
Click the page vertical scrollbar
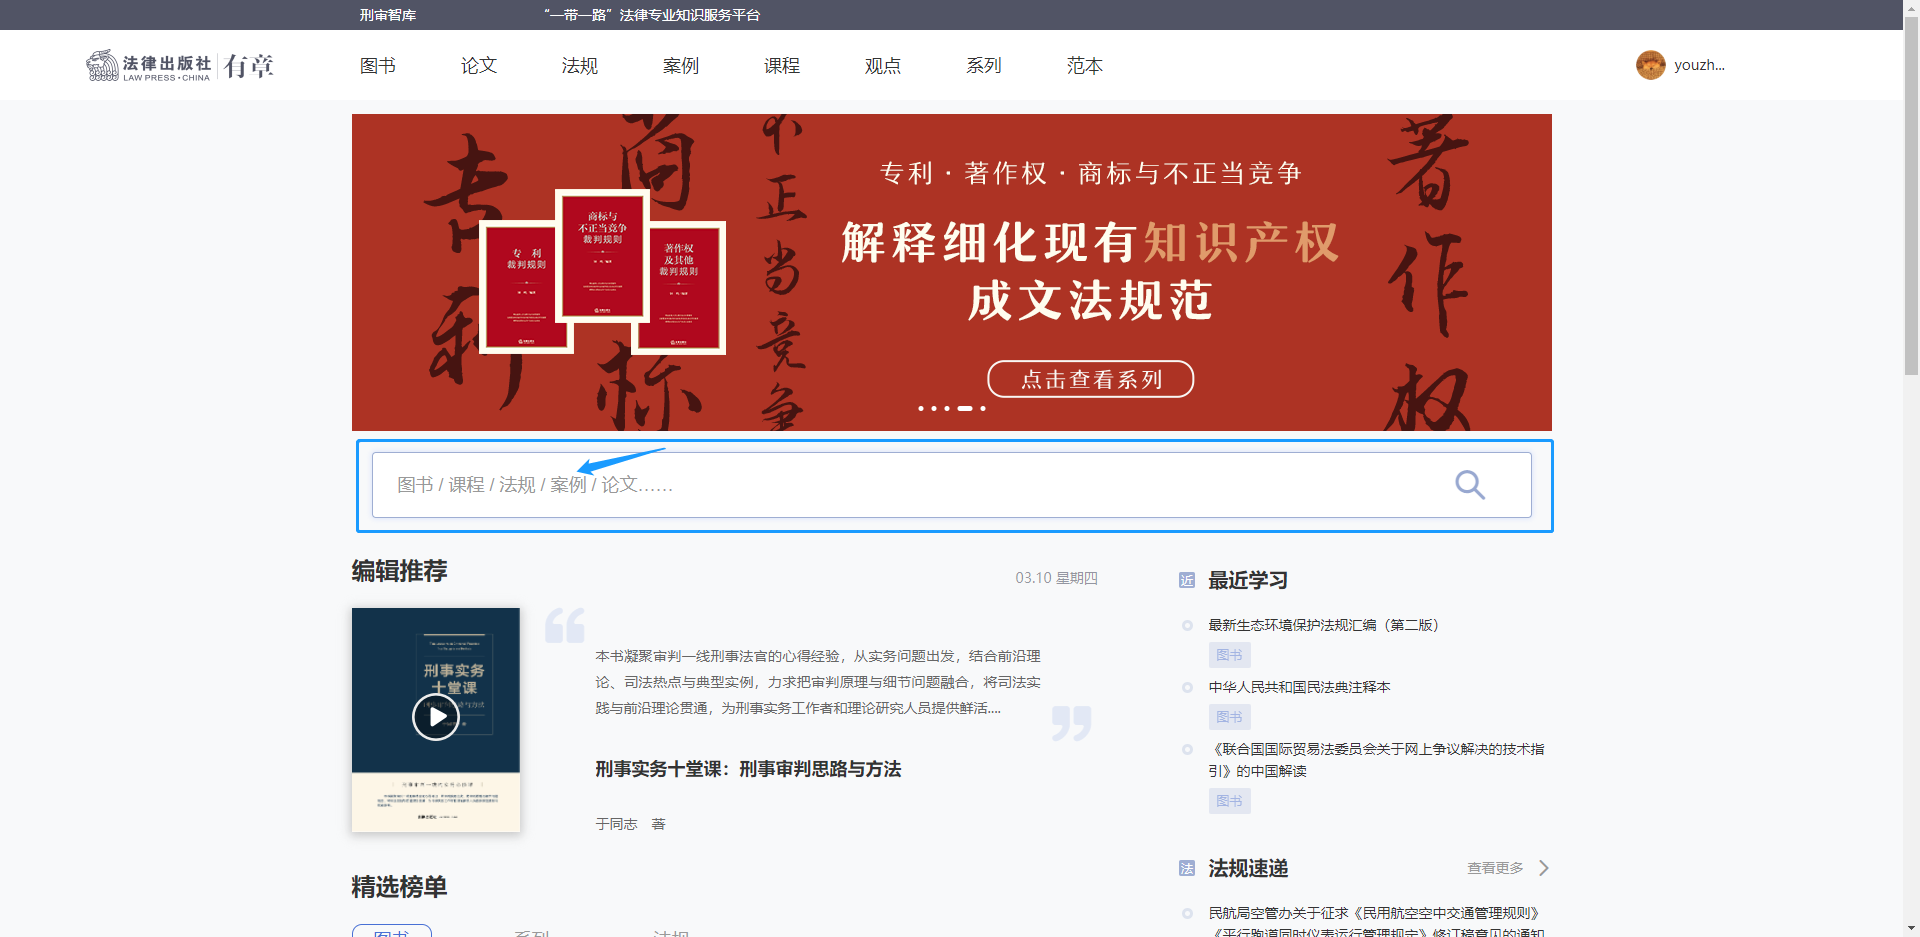click(x=1911, y=200)
